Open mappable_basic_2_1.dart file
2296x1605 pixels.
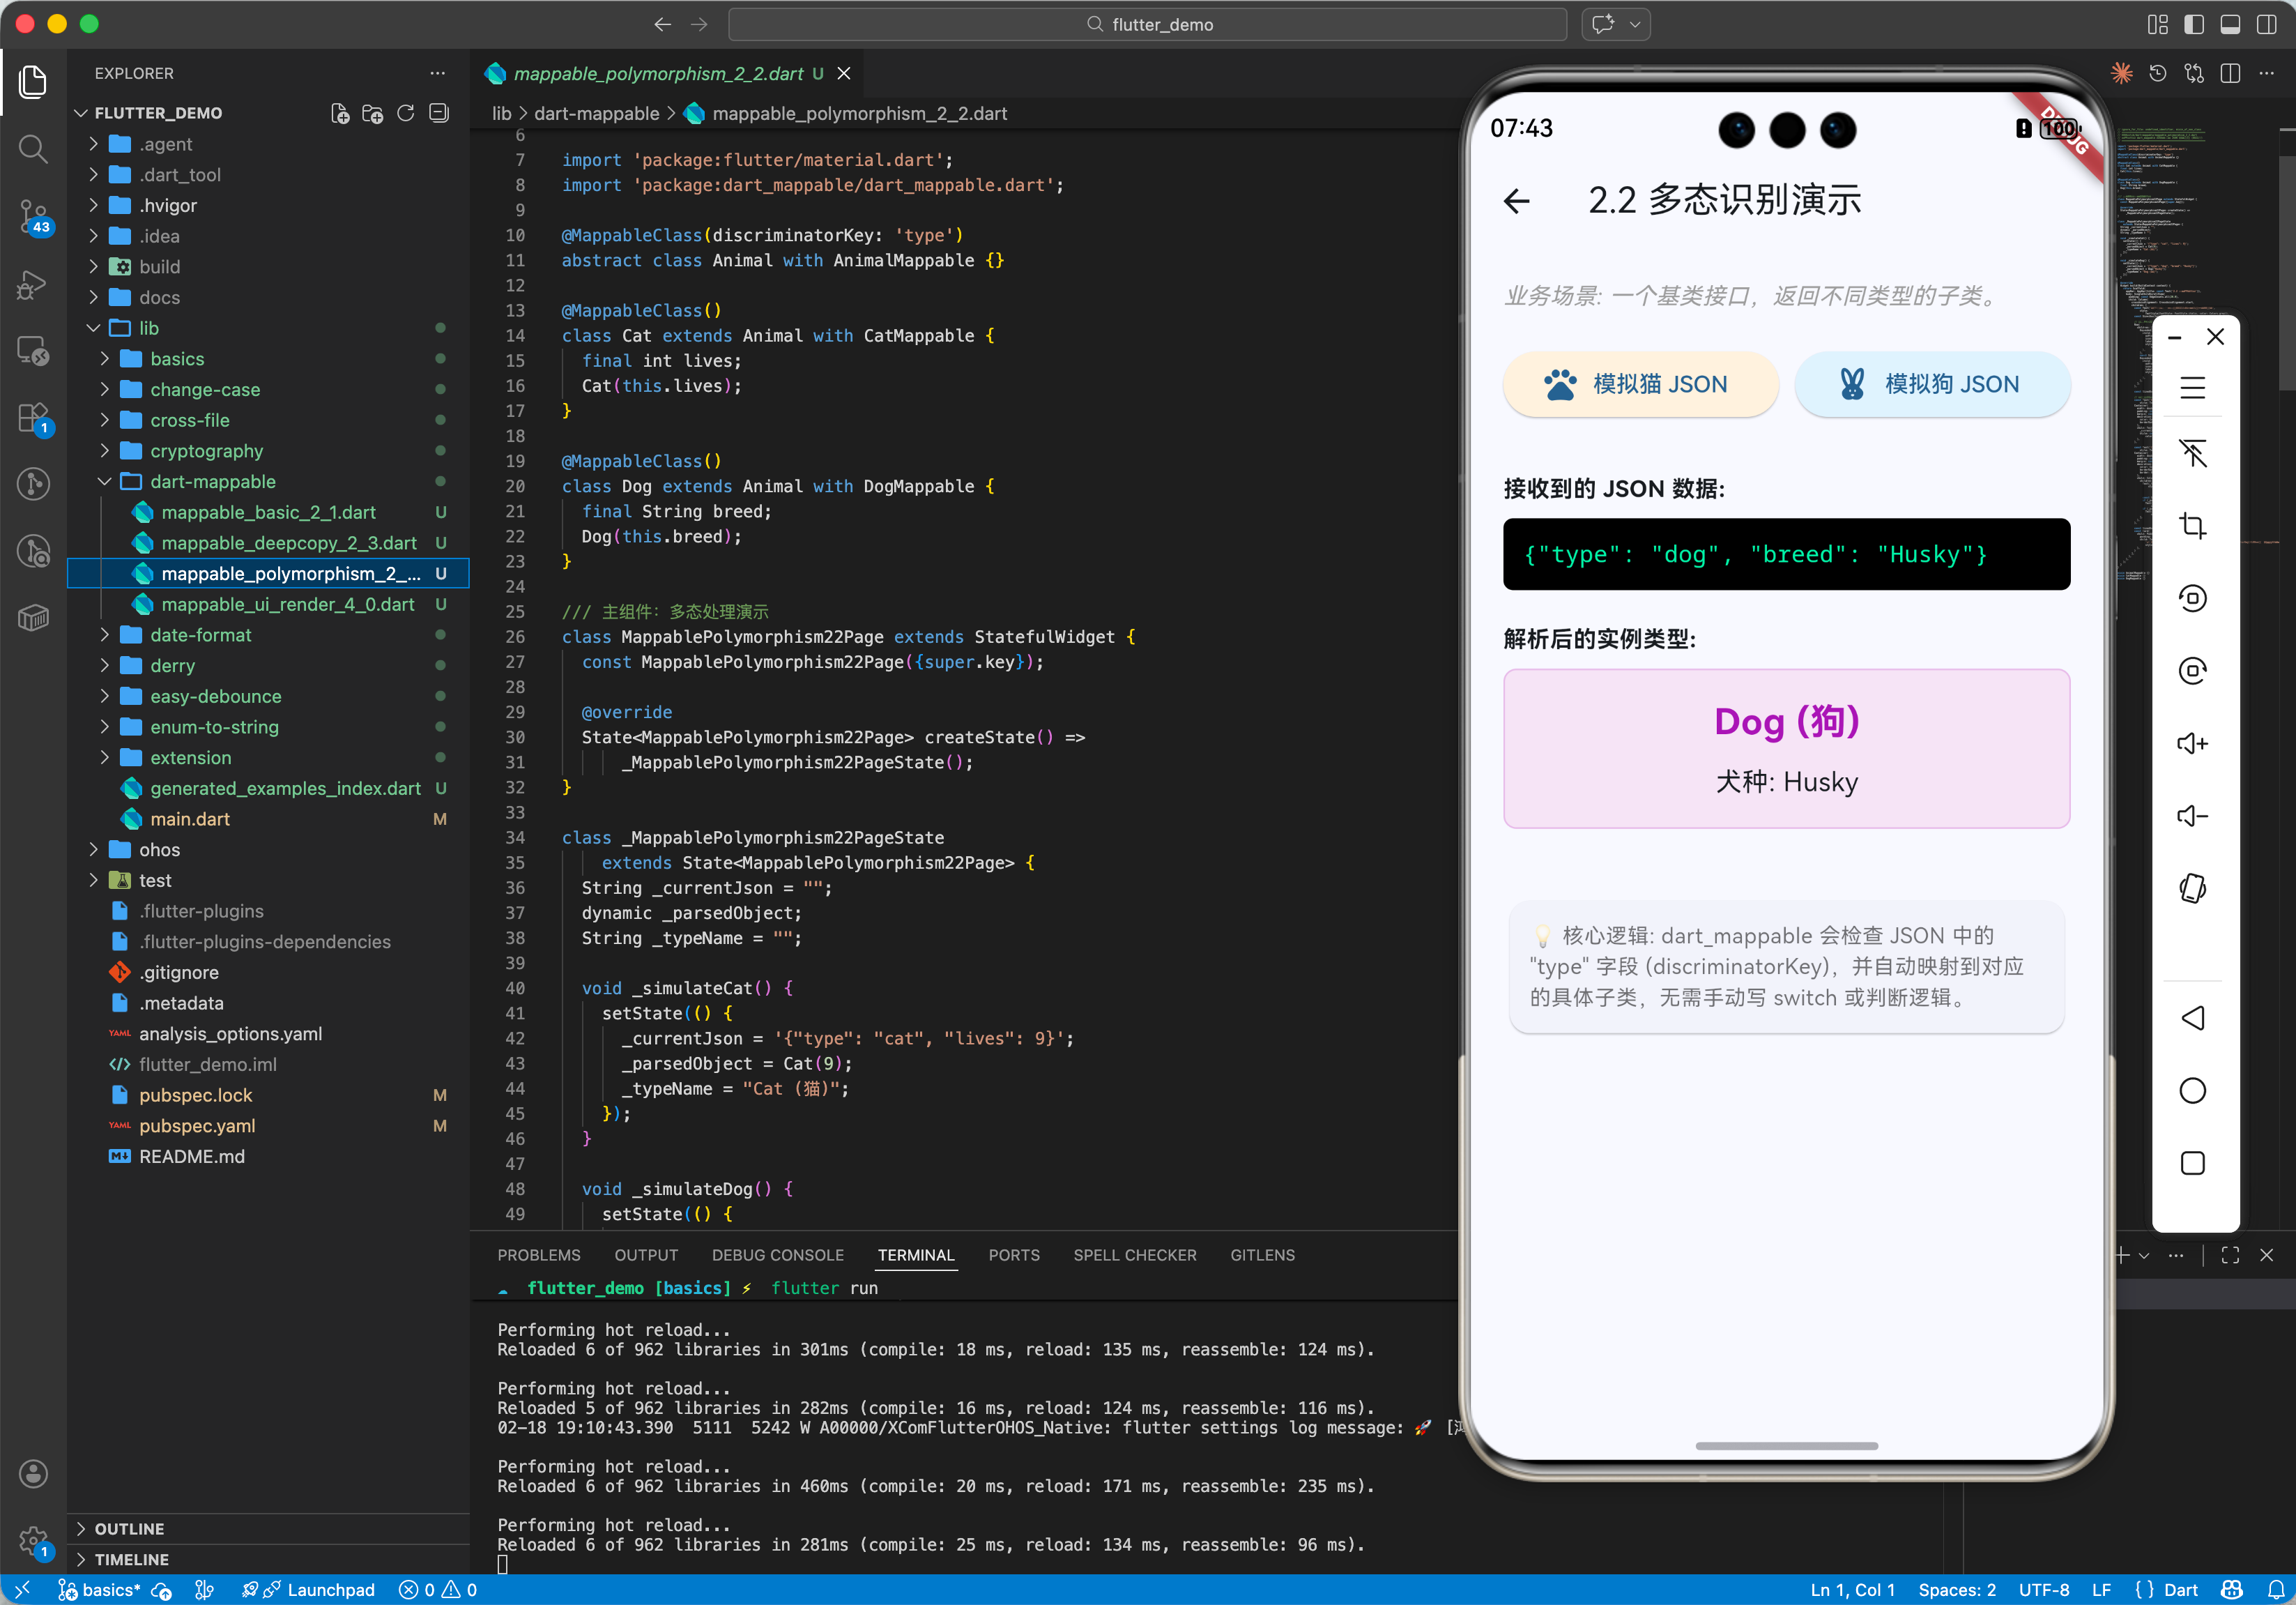pyautogui.click(x=268, y=512)
